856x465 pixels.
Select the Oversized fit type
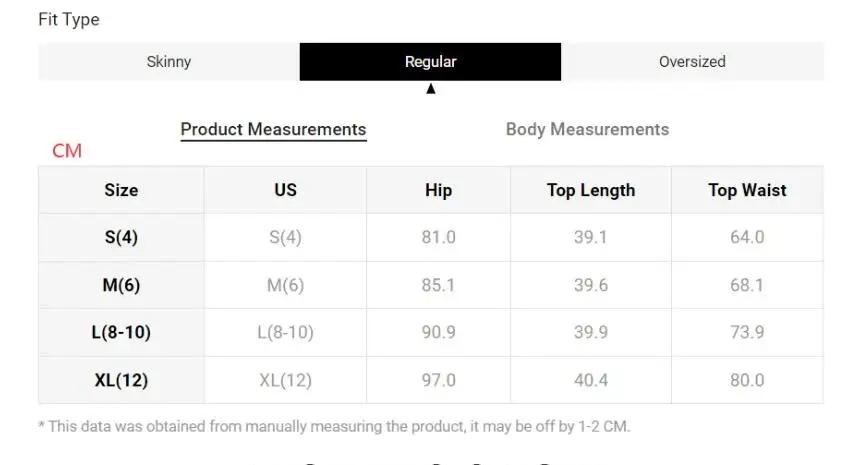(x=692, y=62)
